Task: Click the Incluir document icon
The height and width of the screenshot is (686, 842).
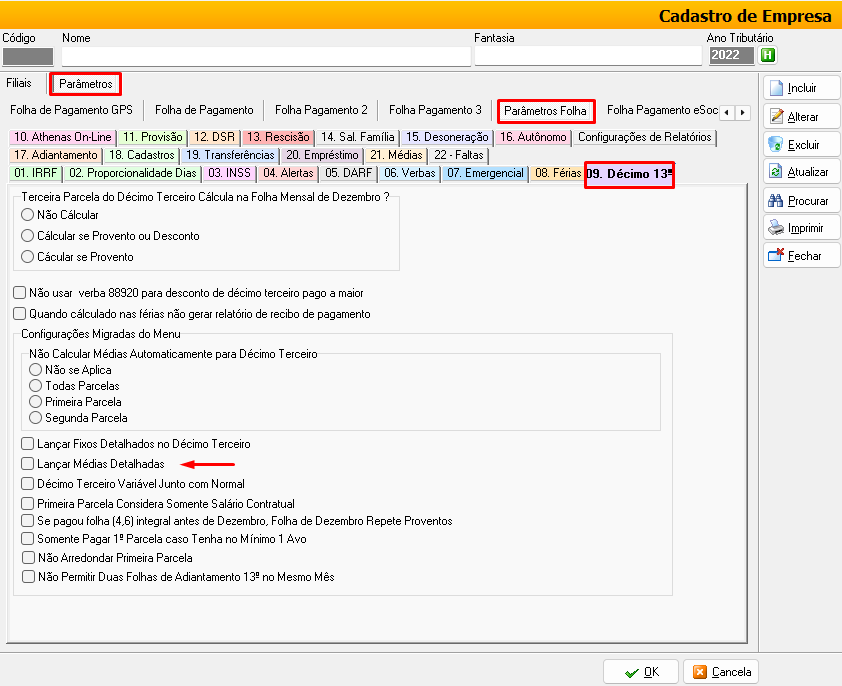Action: (776, 88)
